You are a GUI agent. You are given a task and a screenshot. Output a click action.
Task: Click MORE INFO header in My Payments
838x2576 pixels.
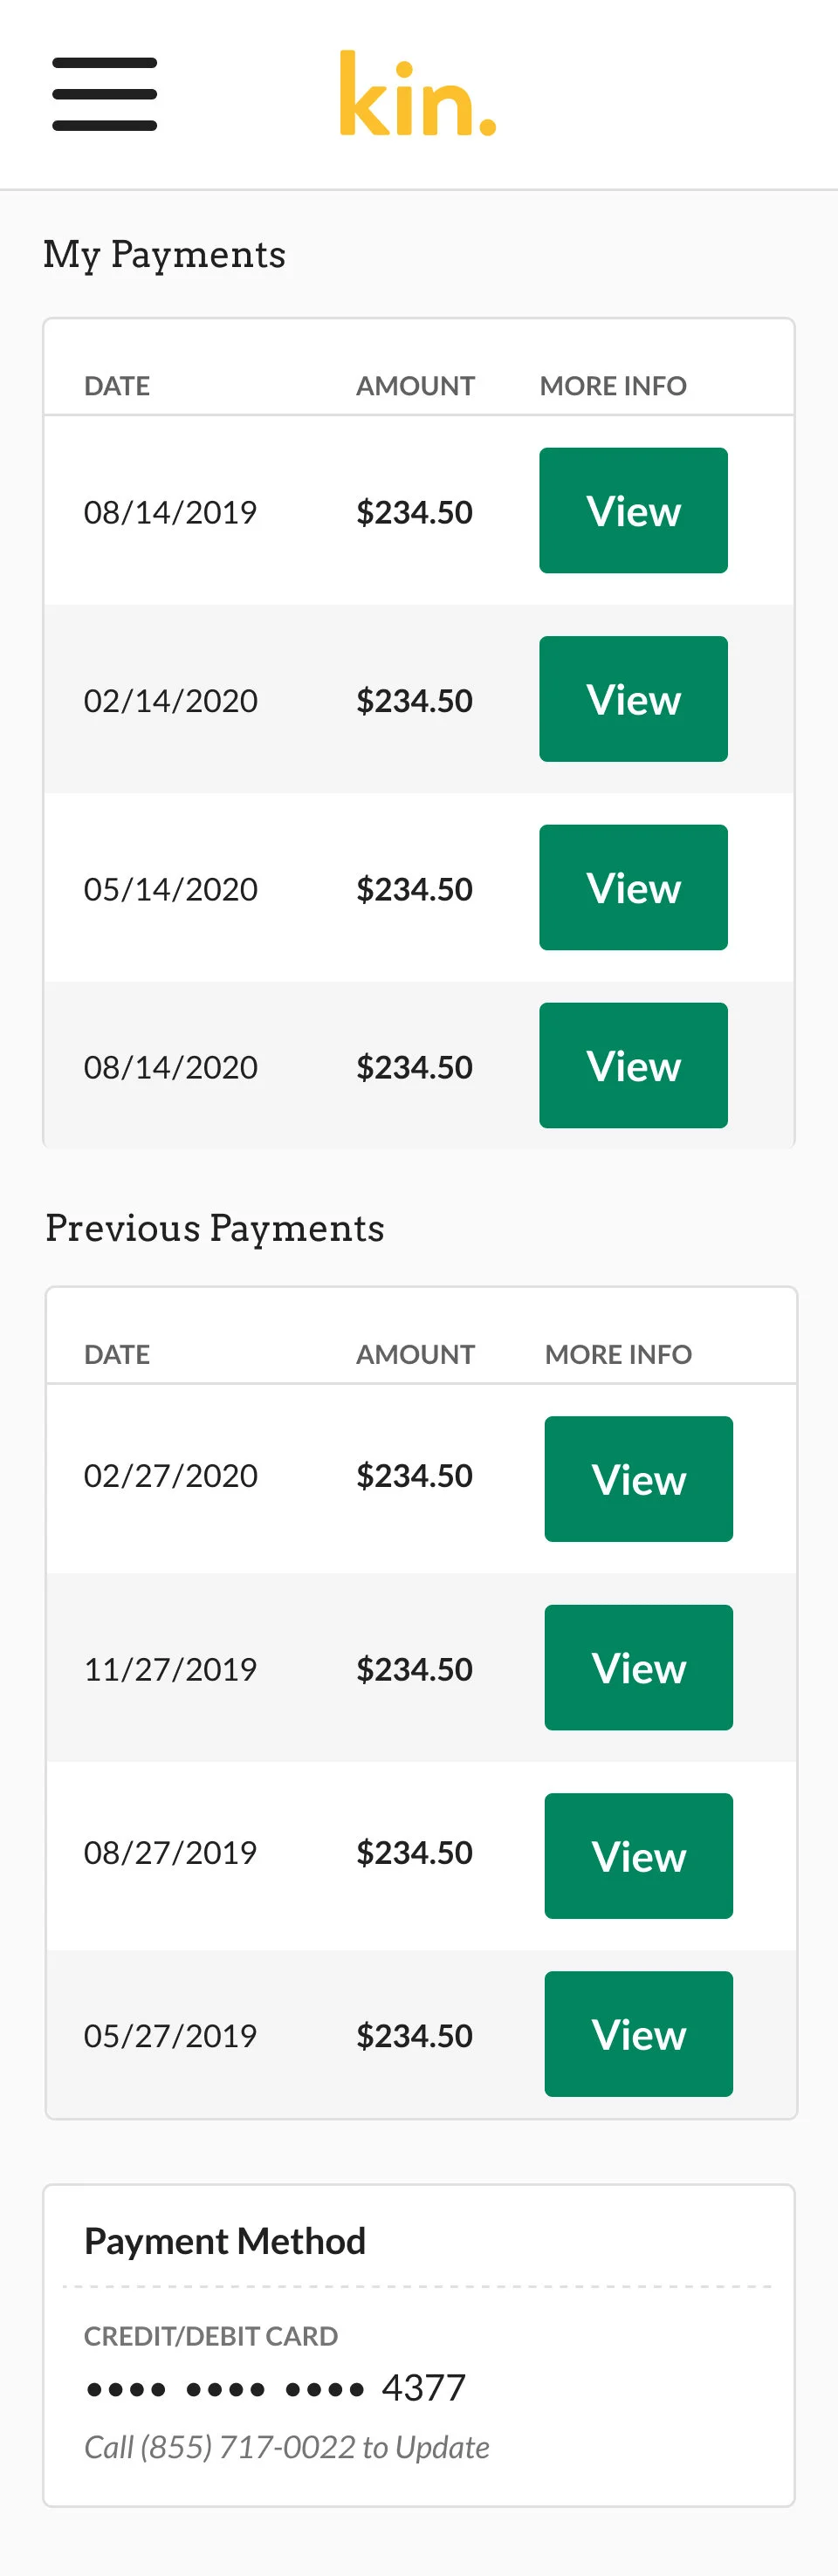point(613,386)
